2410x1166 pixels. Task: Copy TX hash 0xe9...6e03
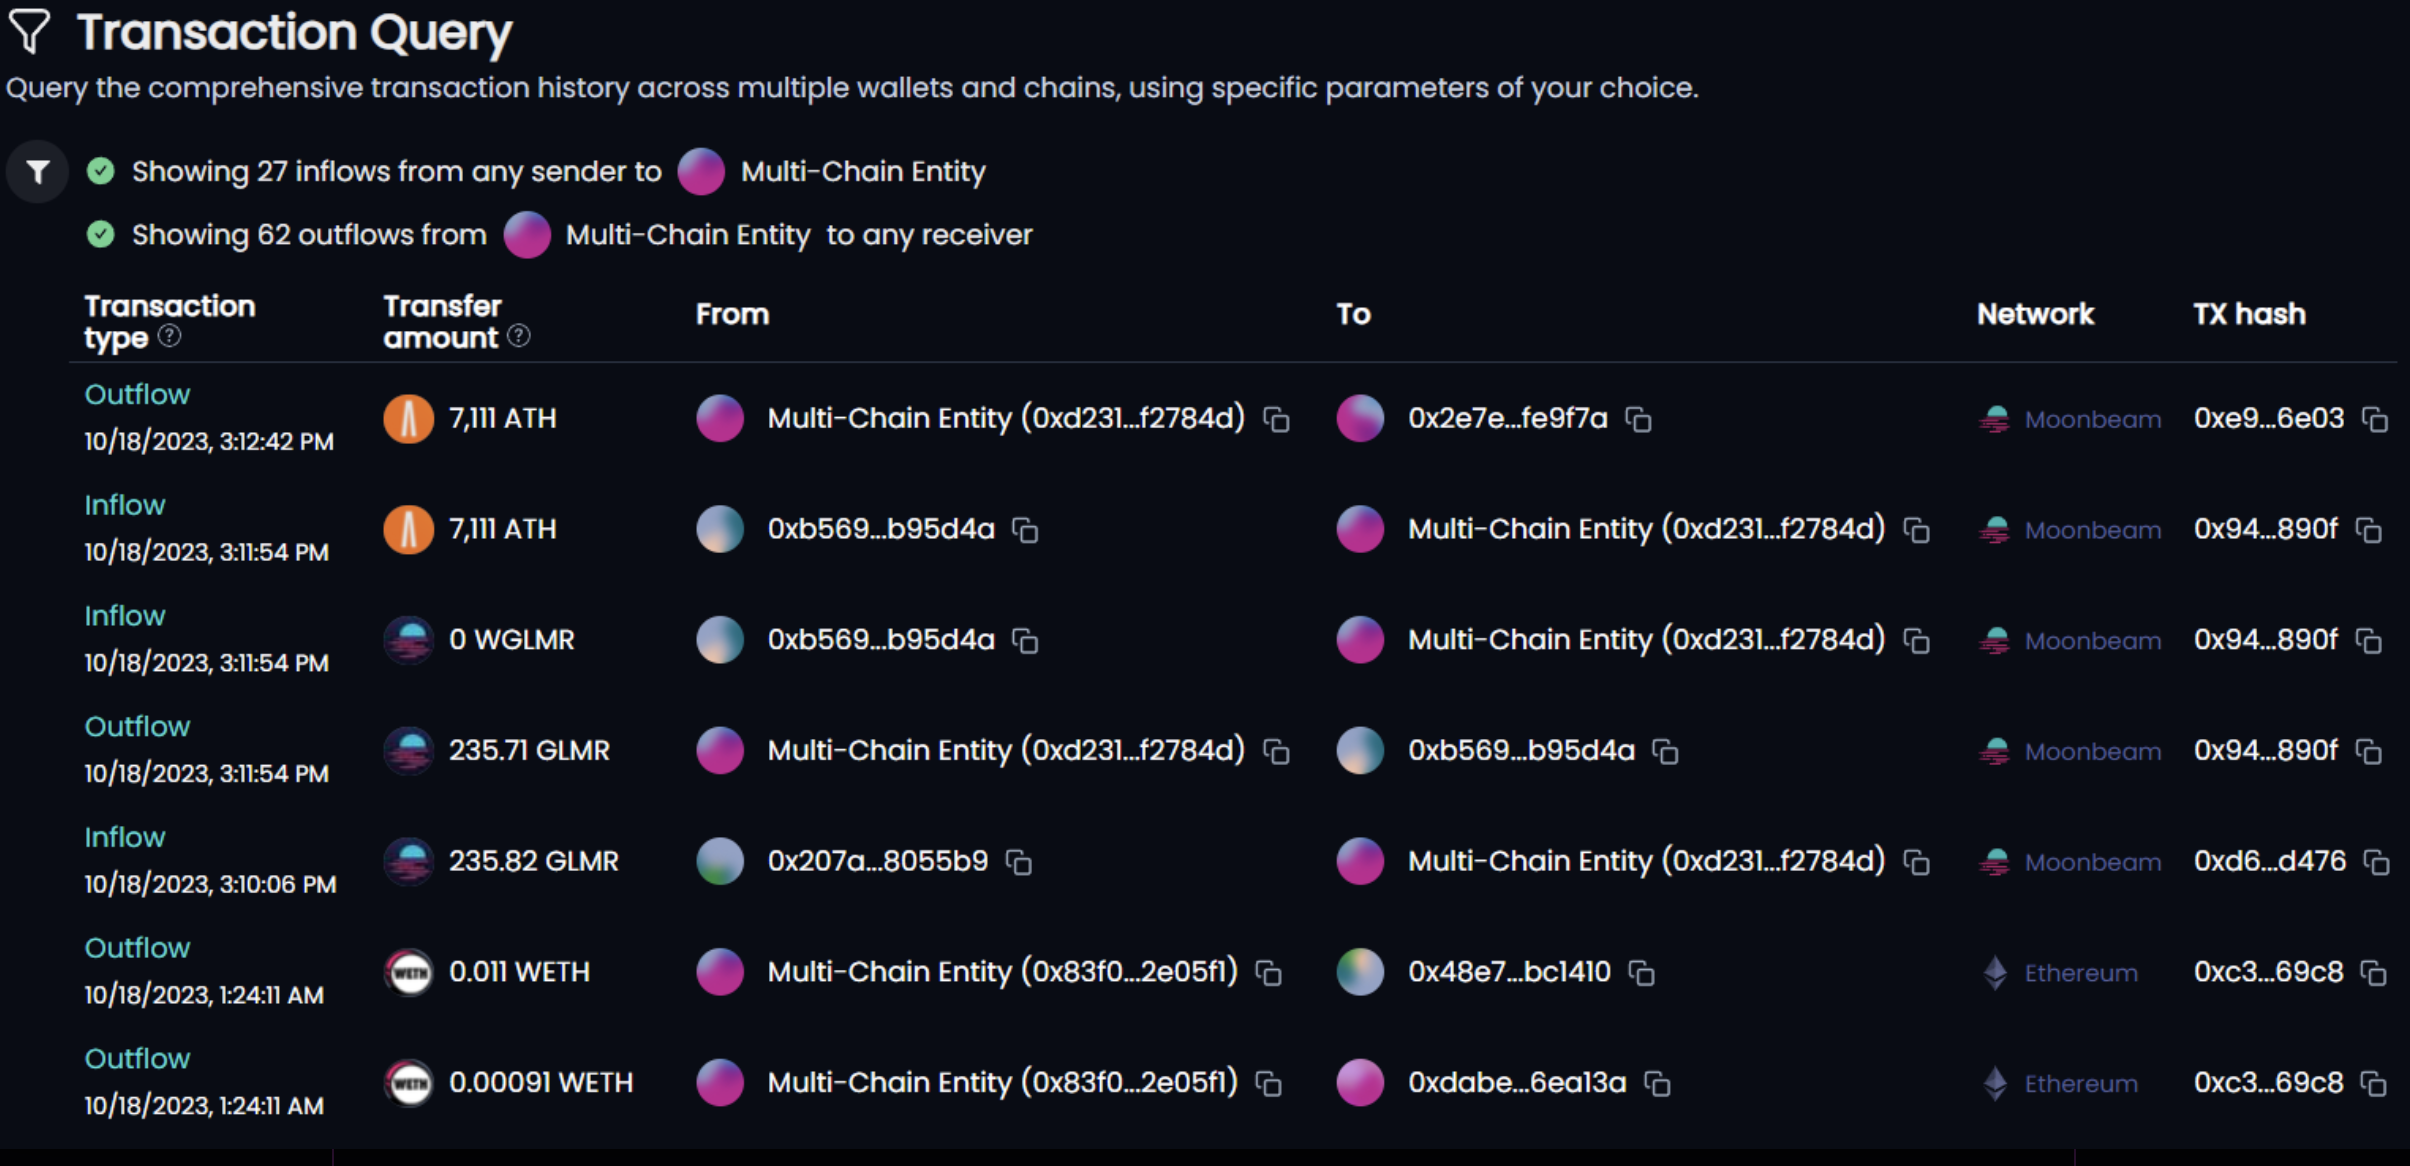[x=2375, y=419]
